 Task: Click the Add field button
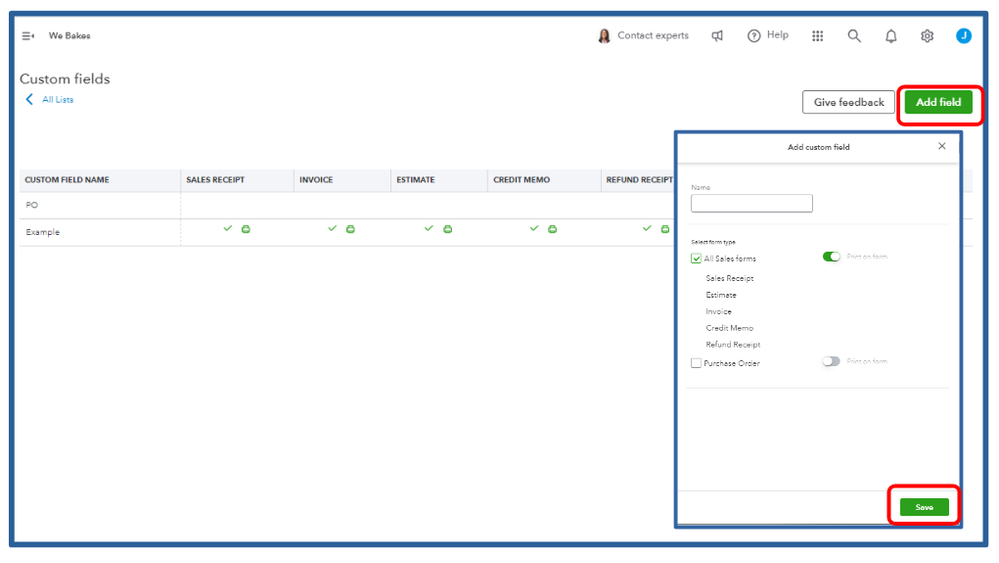(x=938, y=102)
